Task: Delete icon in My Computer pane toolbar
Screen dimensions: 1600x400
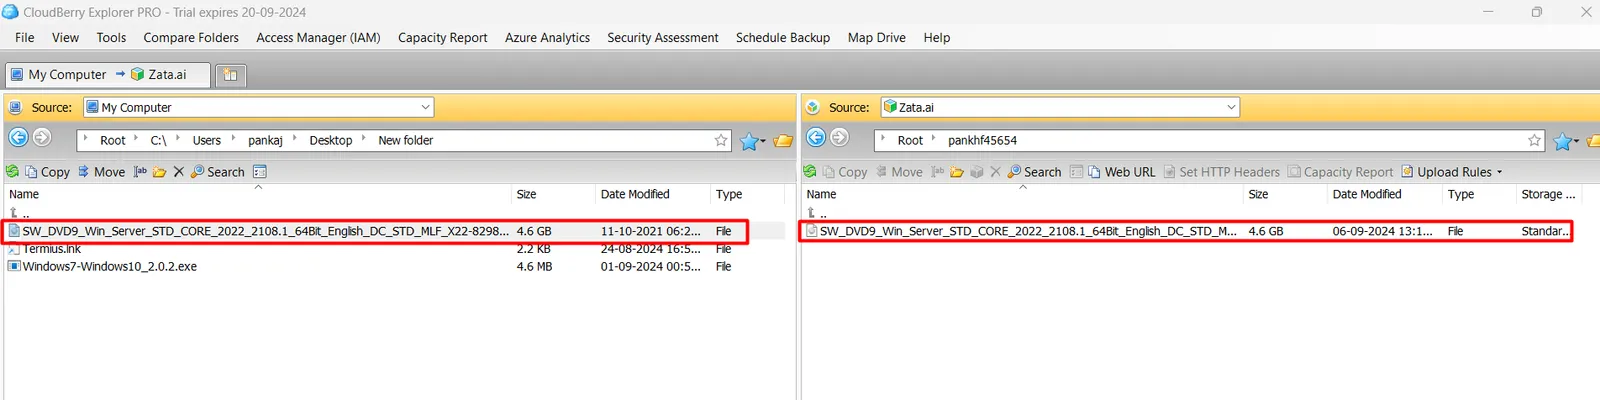Action: click(x=179, y=172)
